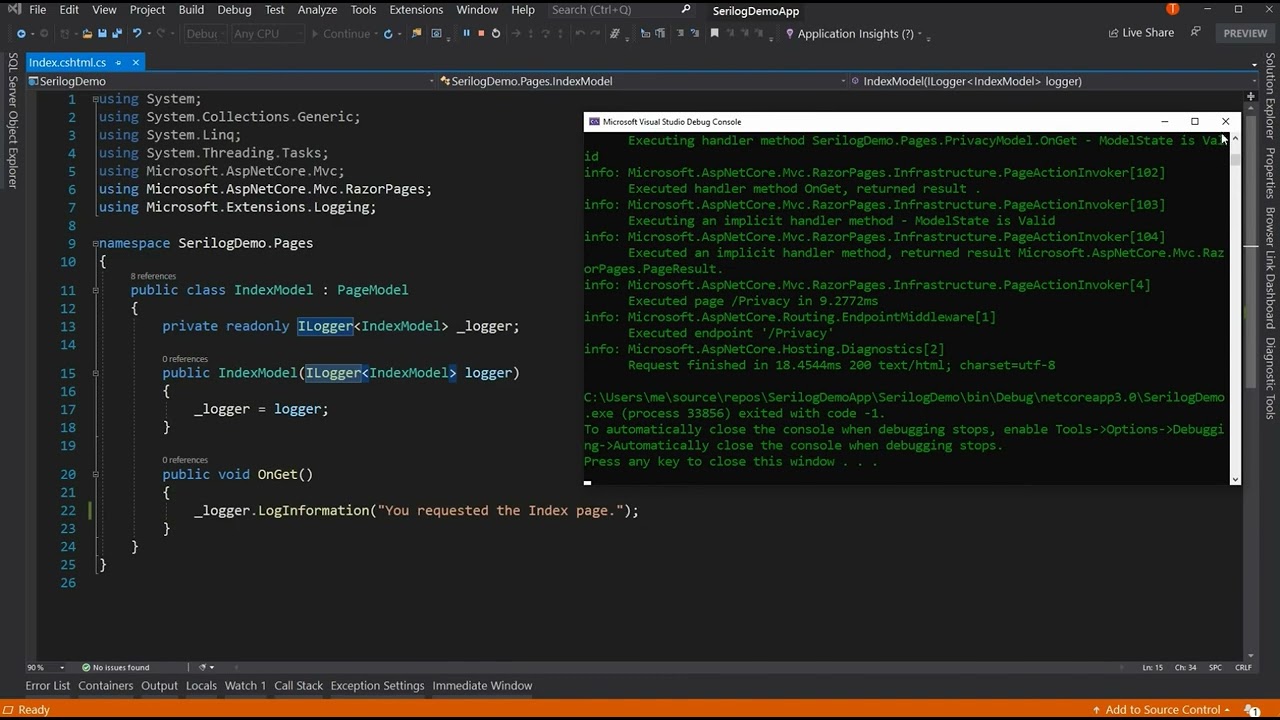Toggle a bookmark with the bookmark icon
Screen dimensions: 1280x720
[714, 34]
